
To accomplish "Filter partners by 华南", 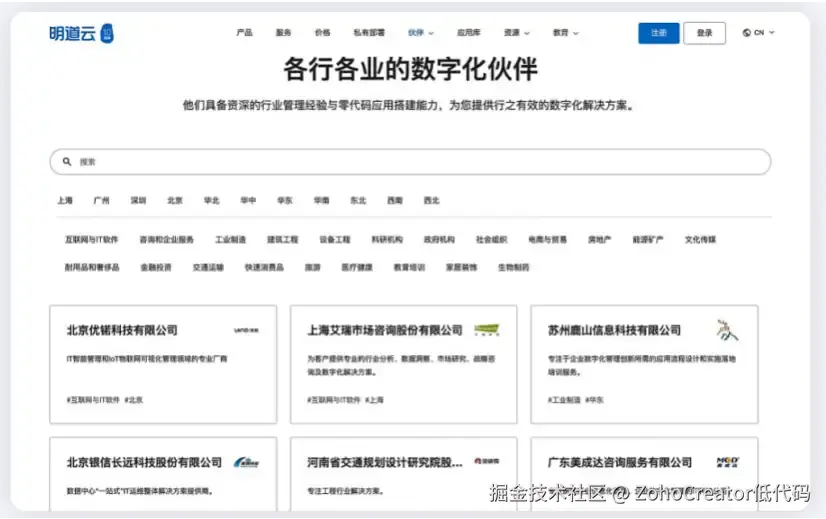I will 321,200.
